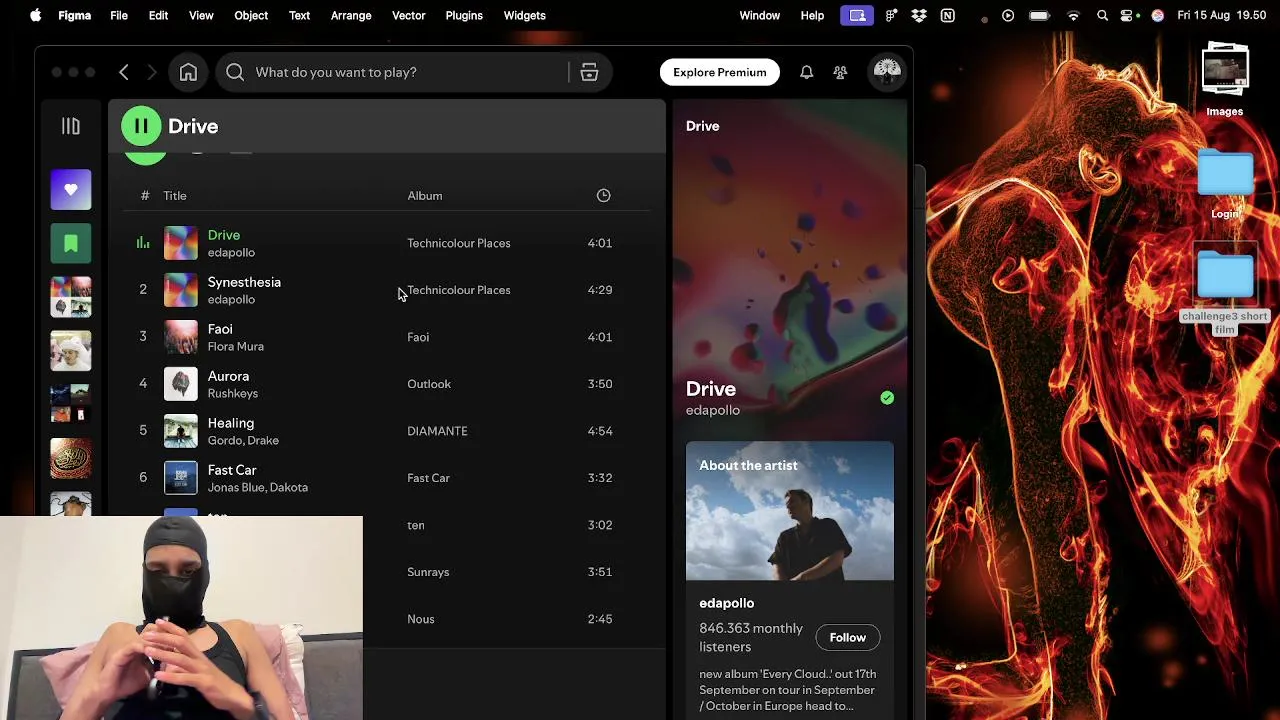
Task: Open the Edit menu
Action: pos(158,15)
